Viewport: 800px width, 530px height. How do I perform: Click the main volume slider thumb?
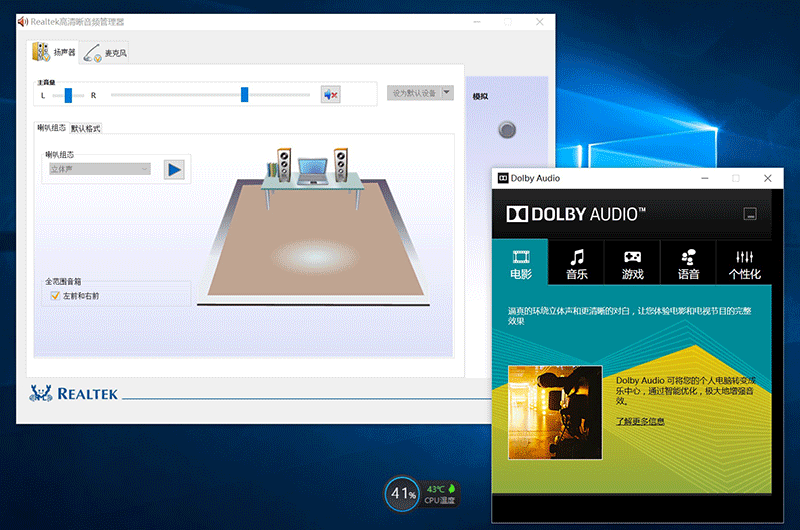click(x=244, y=94)
